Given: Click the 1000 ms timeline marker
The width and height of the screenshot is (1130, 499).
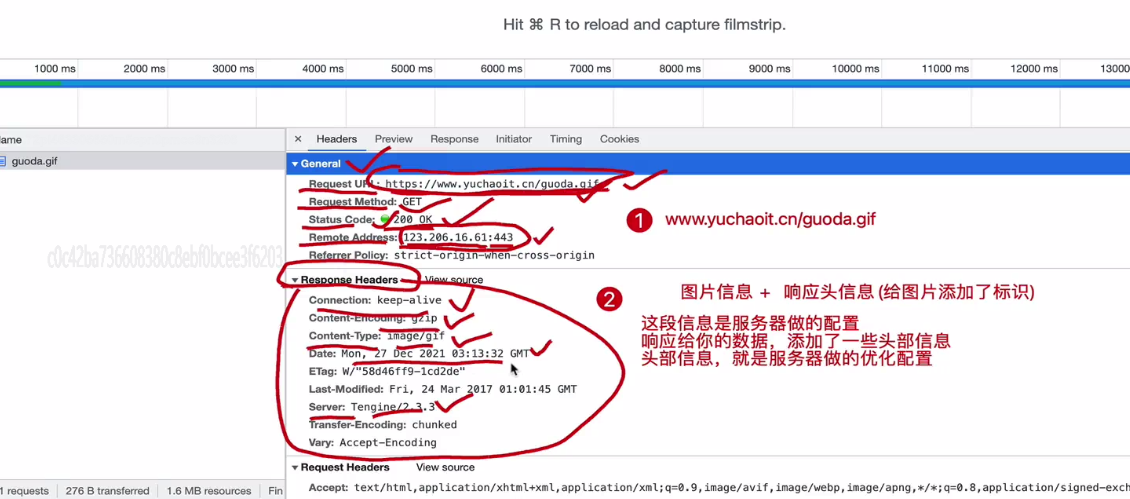Looking at the screenshot, I should [55, 69].
